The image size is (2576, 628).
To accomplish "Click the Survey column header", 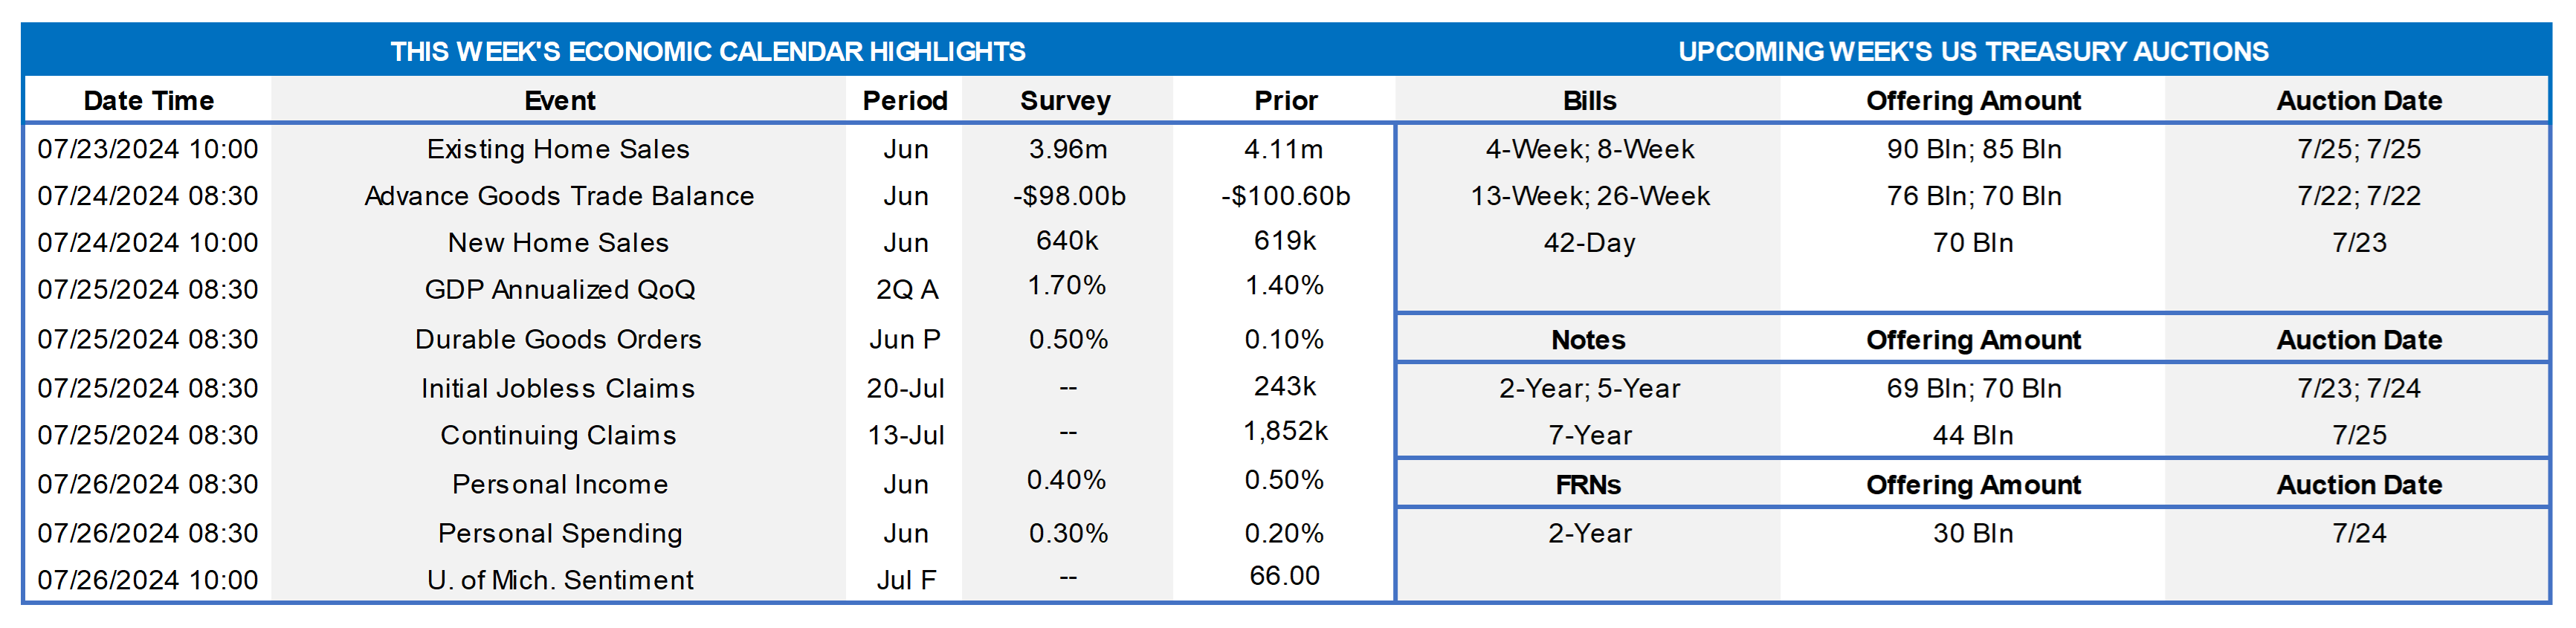I will pos(1065,101).
